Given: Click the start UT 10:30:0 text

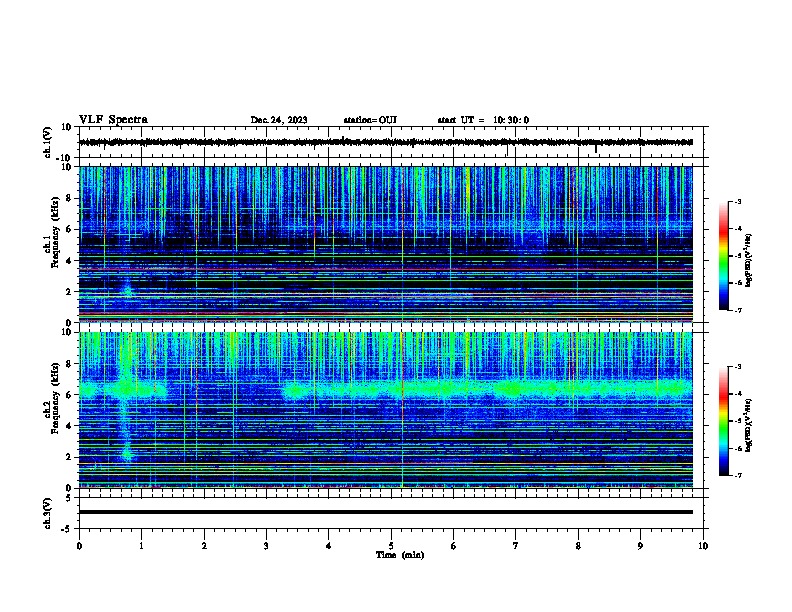Looking at the screenshot, I should (x=483, y=120).
